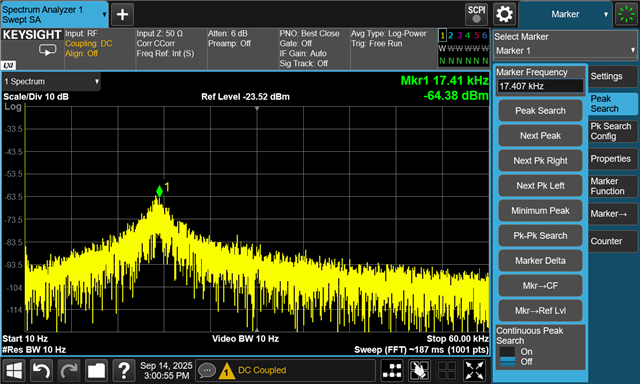Select trace 3 indicator
The height and width of the screenshot is (384, 640).
459,36
